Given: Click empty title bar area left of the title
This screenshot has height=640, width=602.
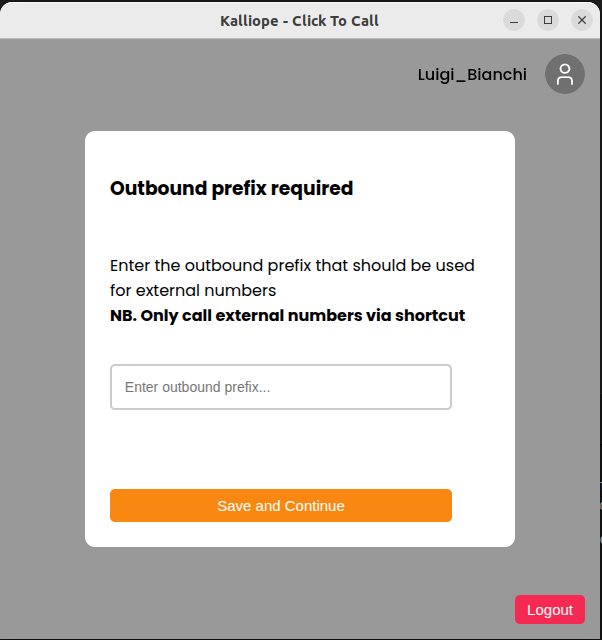Looking at the screenshot, I should coord(100,20).
